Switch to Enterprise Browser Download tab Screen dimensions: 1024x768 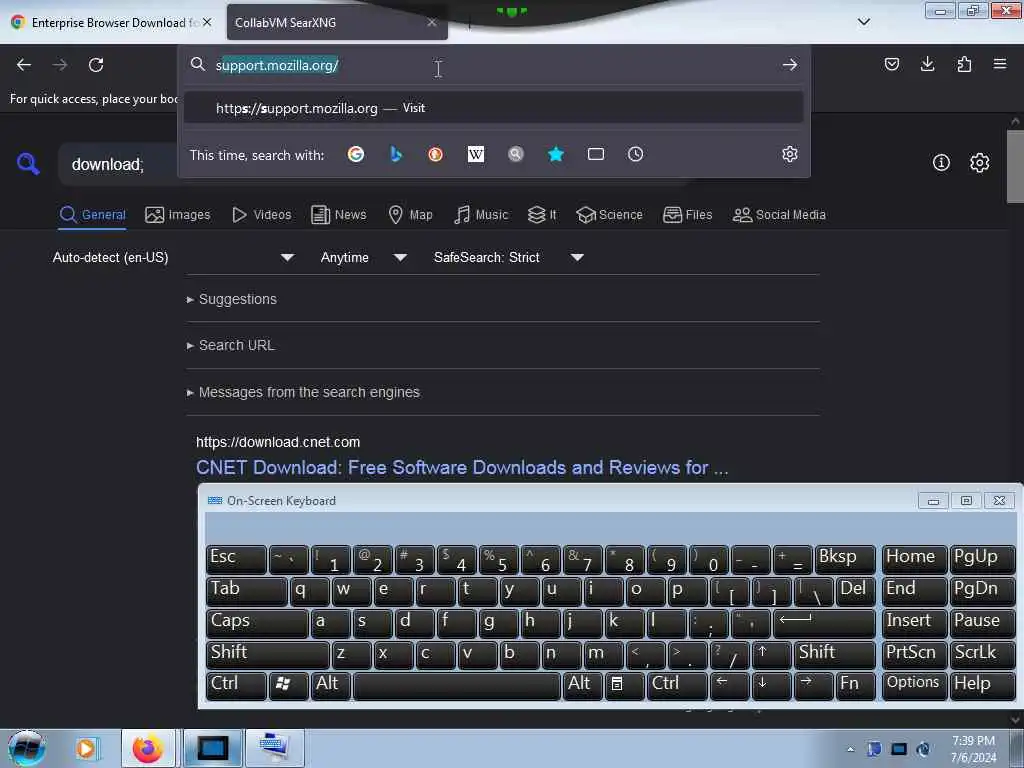[x=112, y=22]
